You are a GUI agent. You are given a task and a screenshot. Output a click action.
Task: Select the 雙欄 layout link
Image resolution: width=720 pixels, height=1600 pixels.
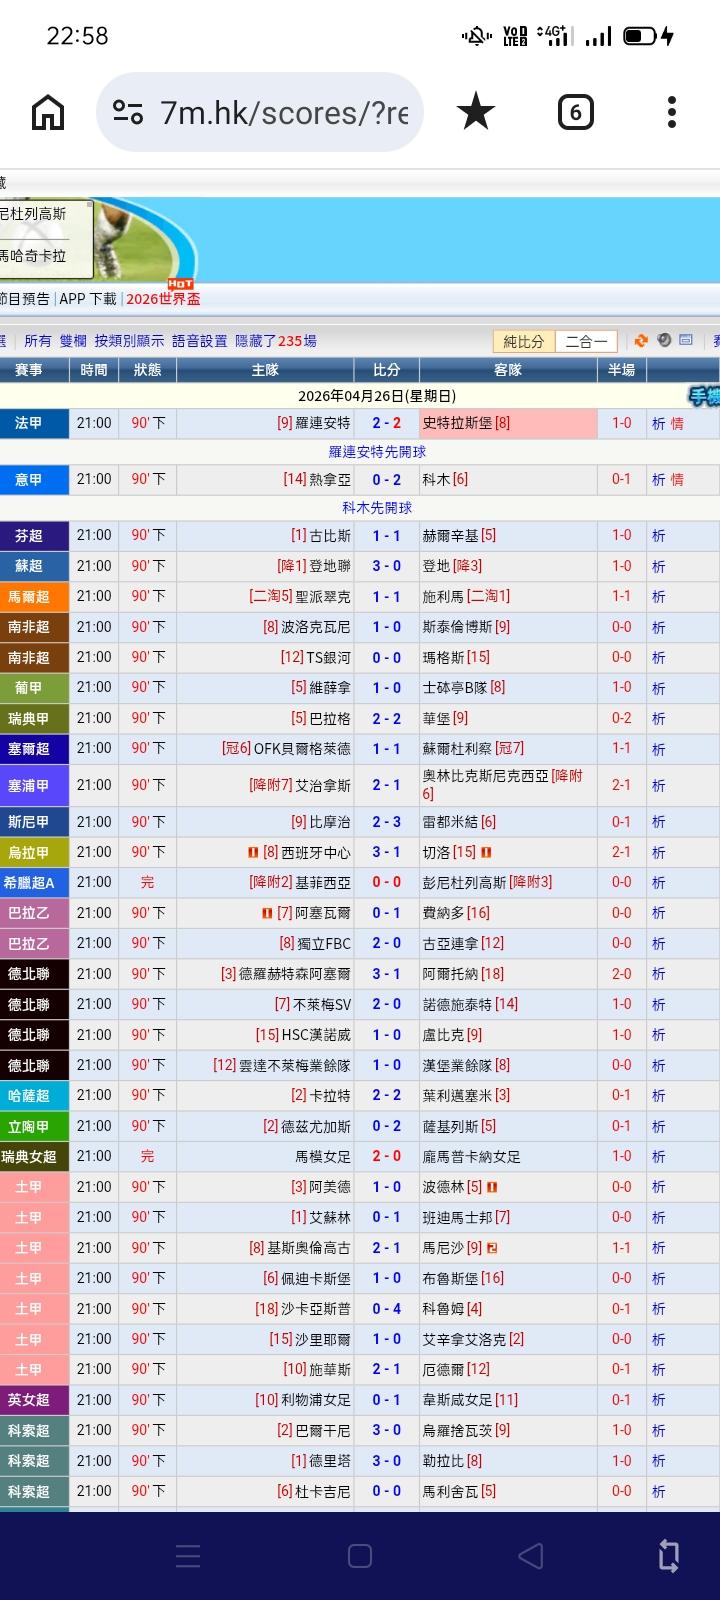(73, 341)
